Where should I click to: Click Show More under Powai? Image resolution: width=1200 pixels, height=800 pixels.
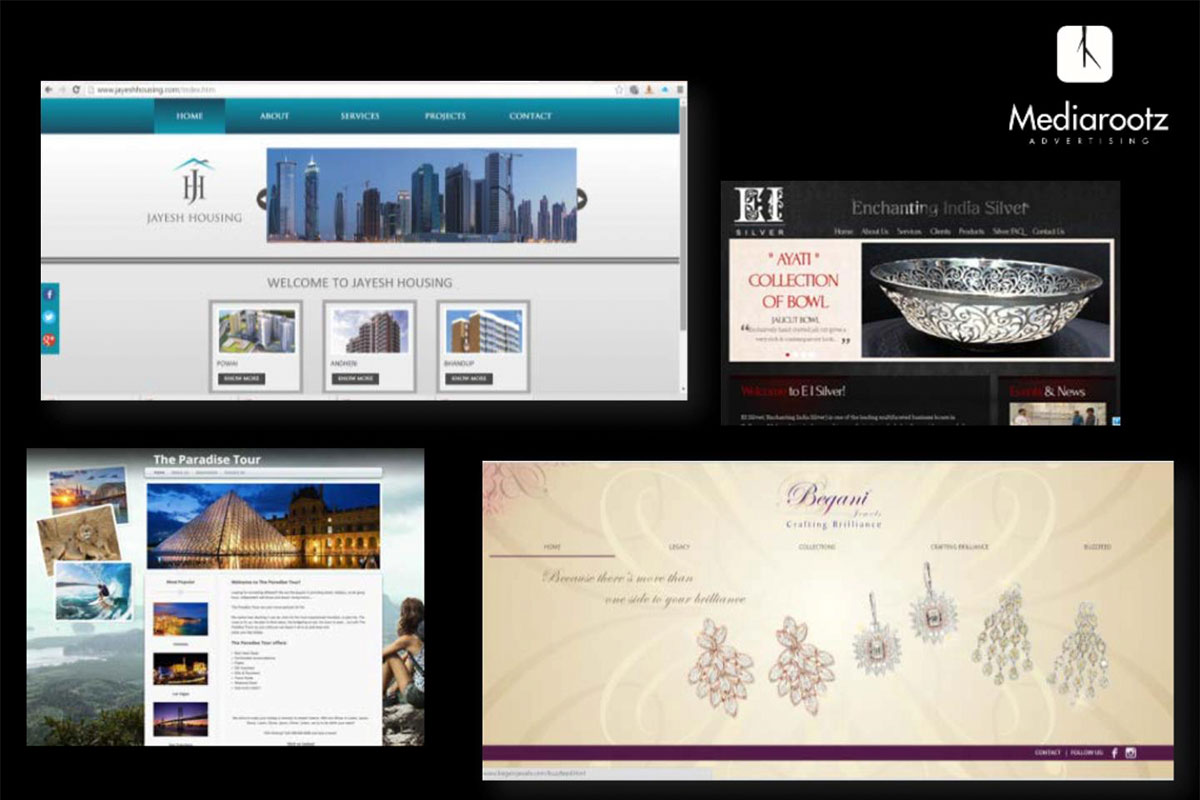tap(241, 379)
